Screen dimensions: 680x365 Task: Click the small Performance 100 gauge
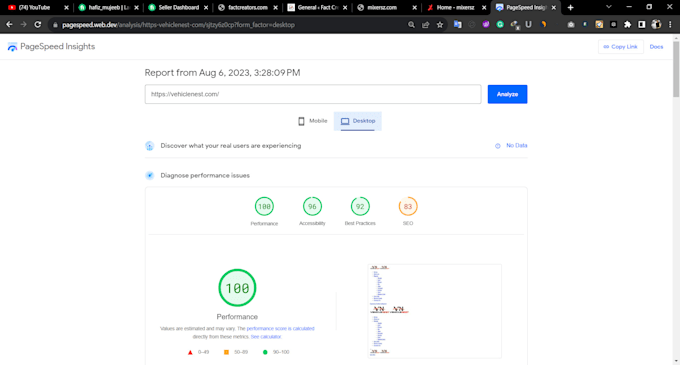tap(264, 207)
